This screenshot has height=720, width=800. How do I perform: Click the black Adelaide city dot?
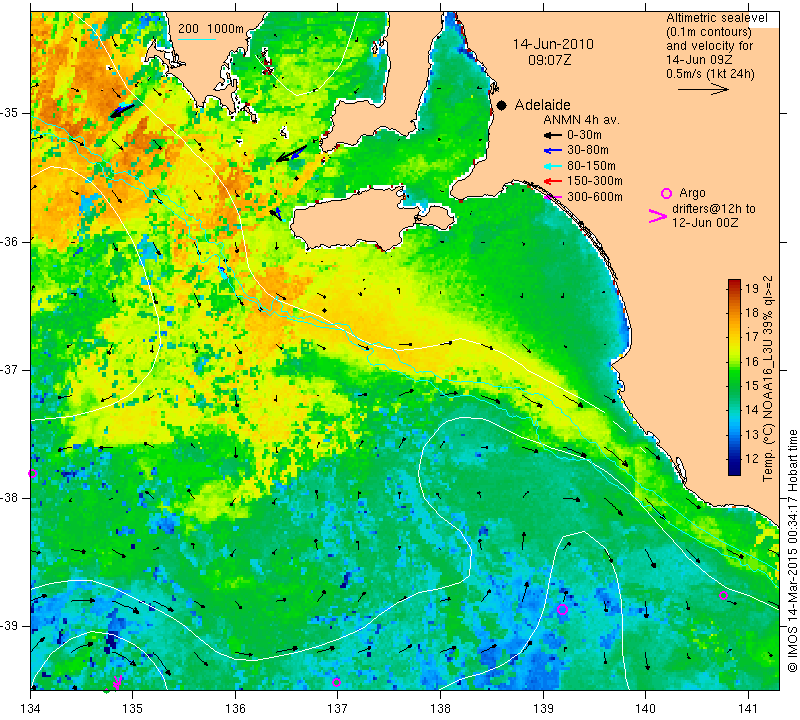pos(502,105)
